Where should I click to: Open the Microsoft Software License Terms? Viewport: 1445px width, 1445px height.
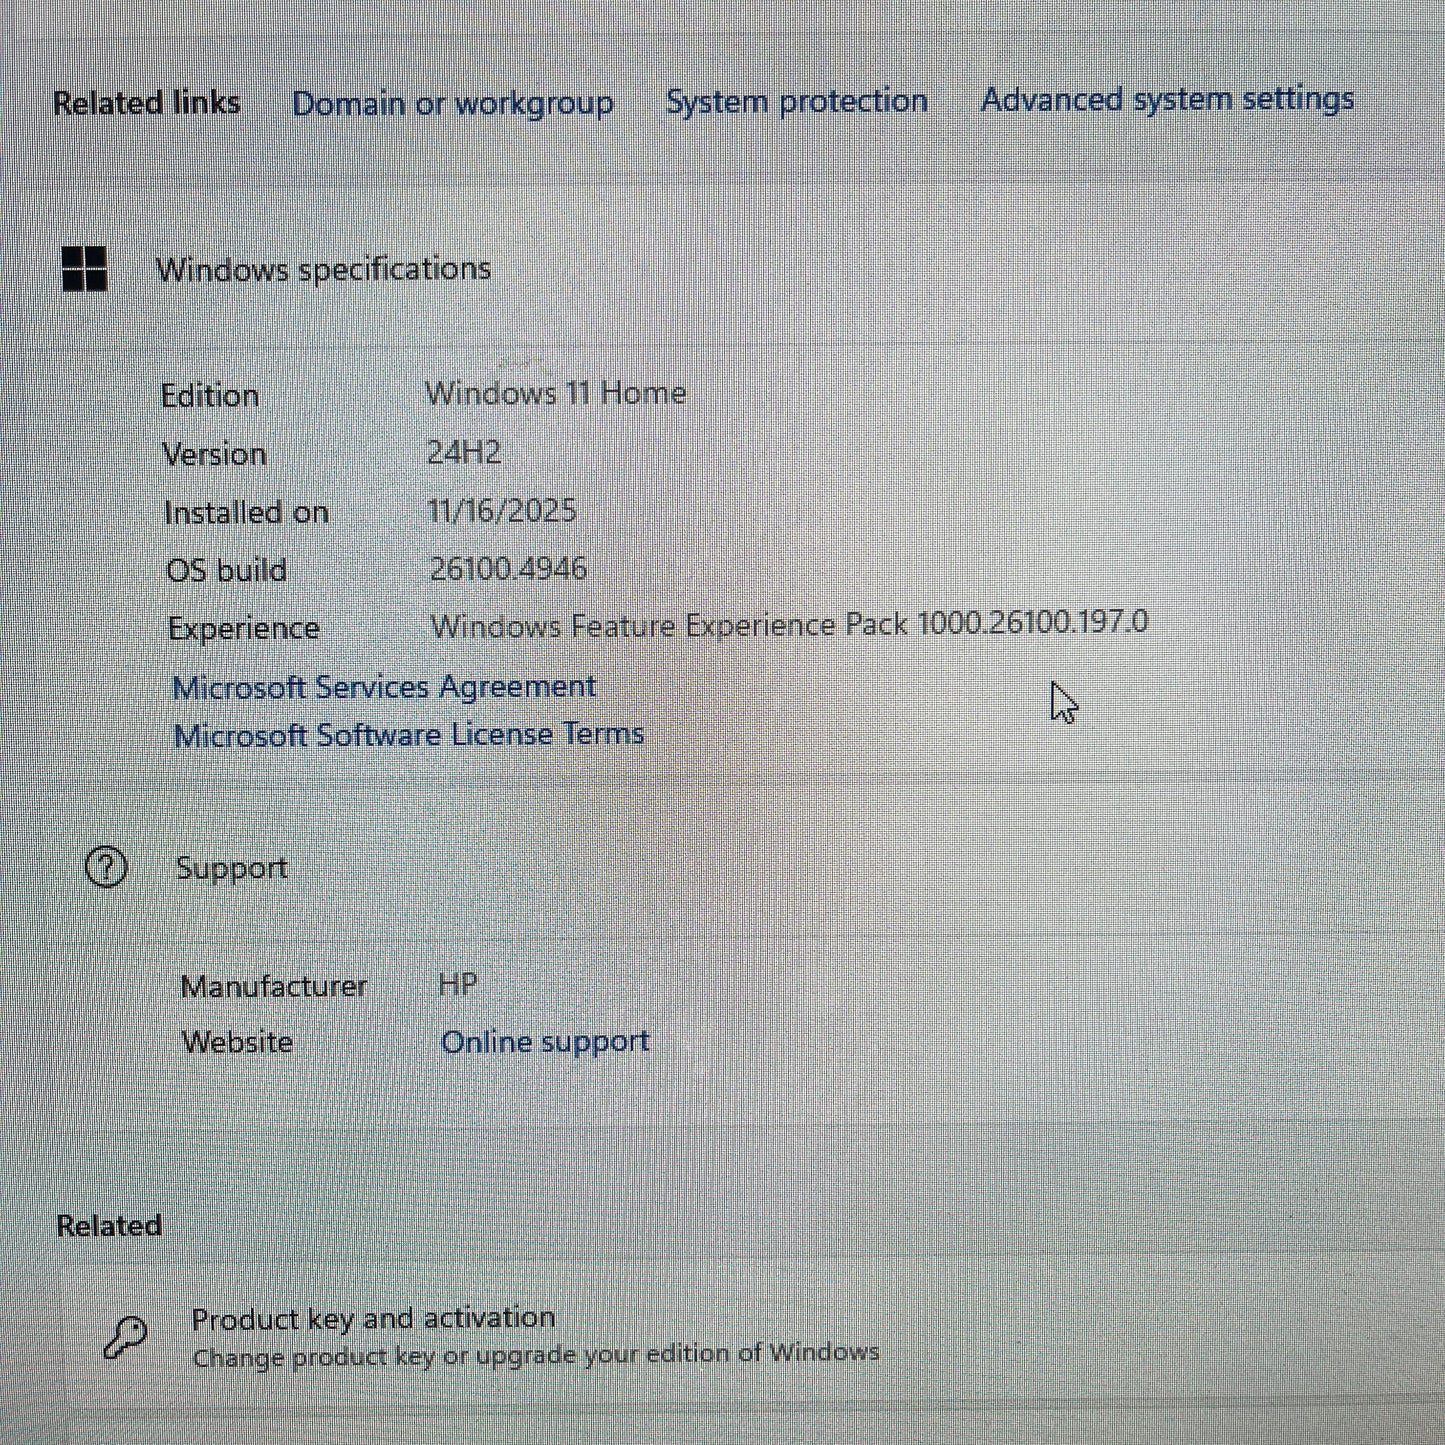[409, 733]
